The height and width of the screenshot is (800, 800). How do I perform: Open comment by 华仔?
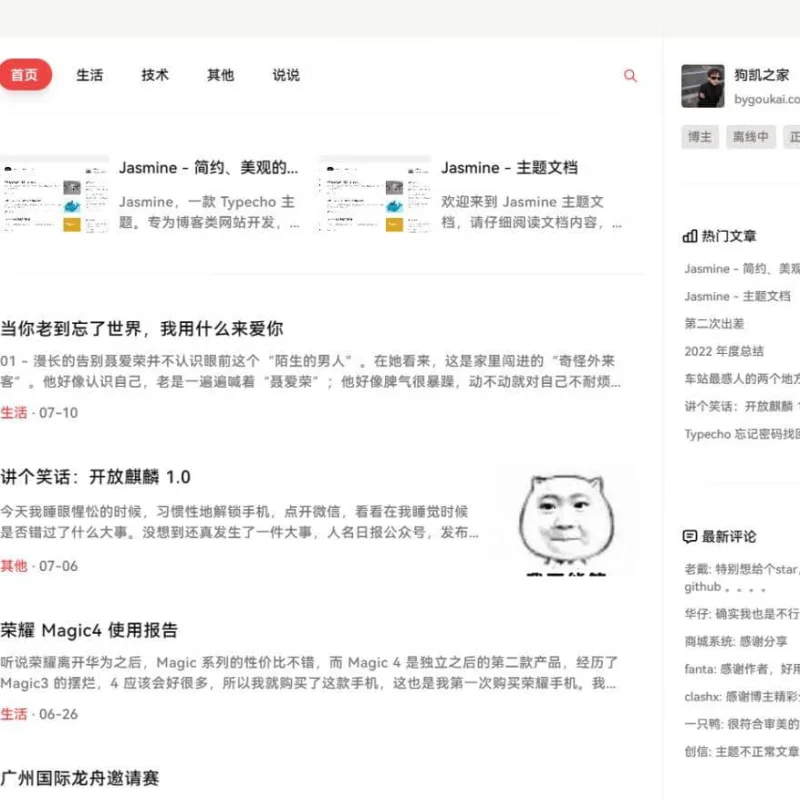click(742, 614)
